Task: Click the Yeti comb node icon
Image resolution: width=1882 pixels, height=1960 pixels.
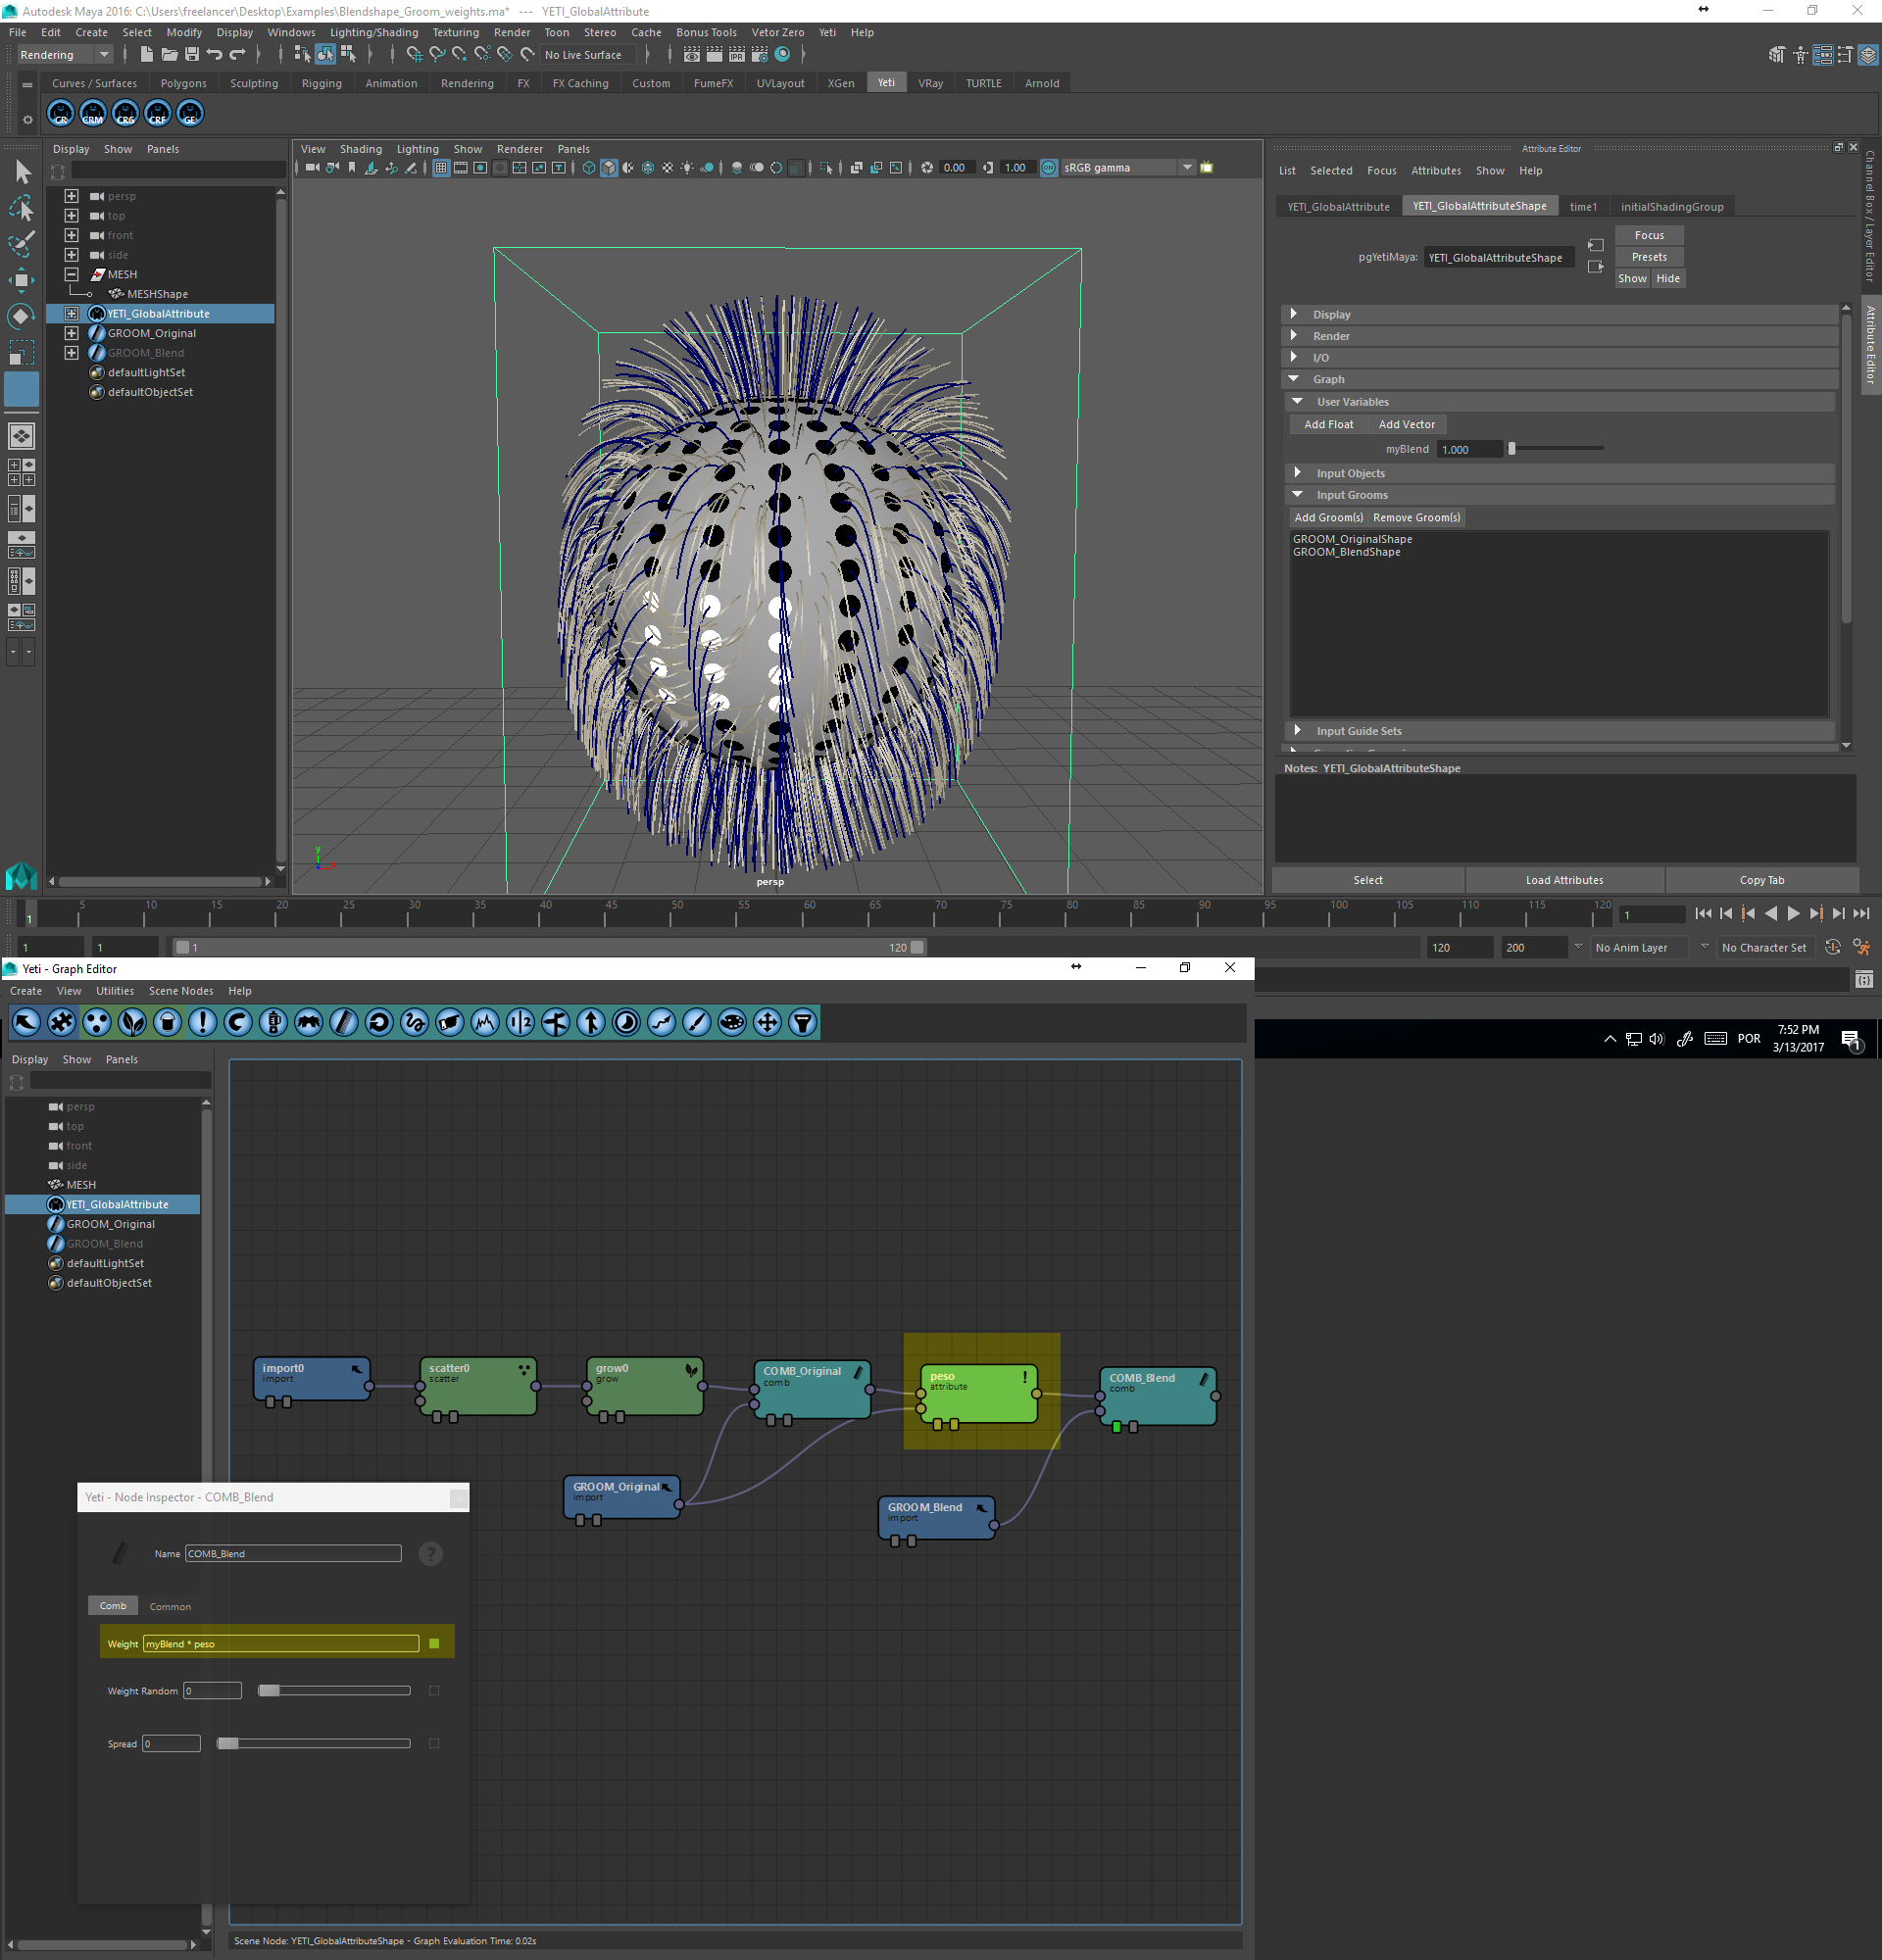Action: point(344,1022)
